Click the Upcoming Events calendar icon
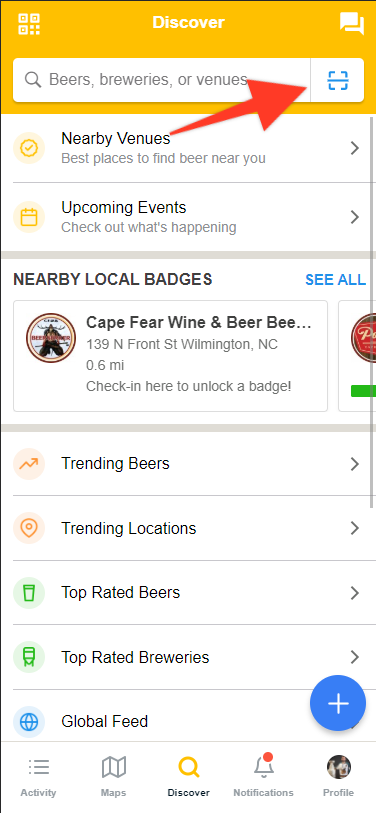The width and height of the screenshot is (376, 813). coord(29,217)
